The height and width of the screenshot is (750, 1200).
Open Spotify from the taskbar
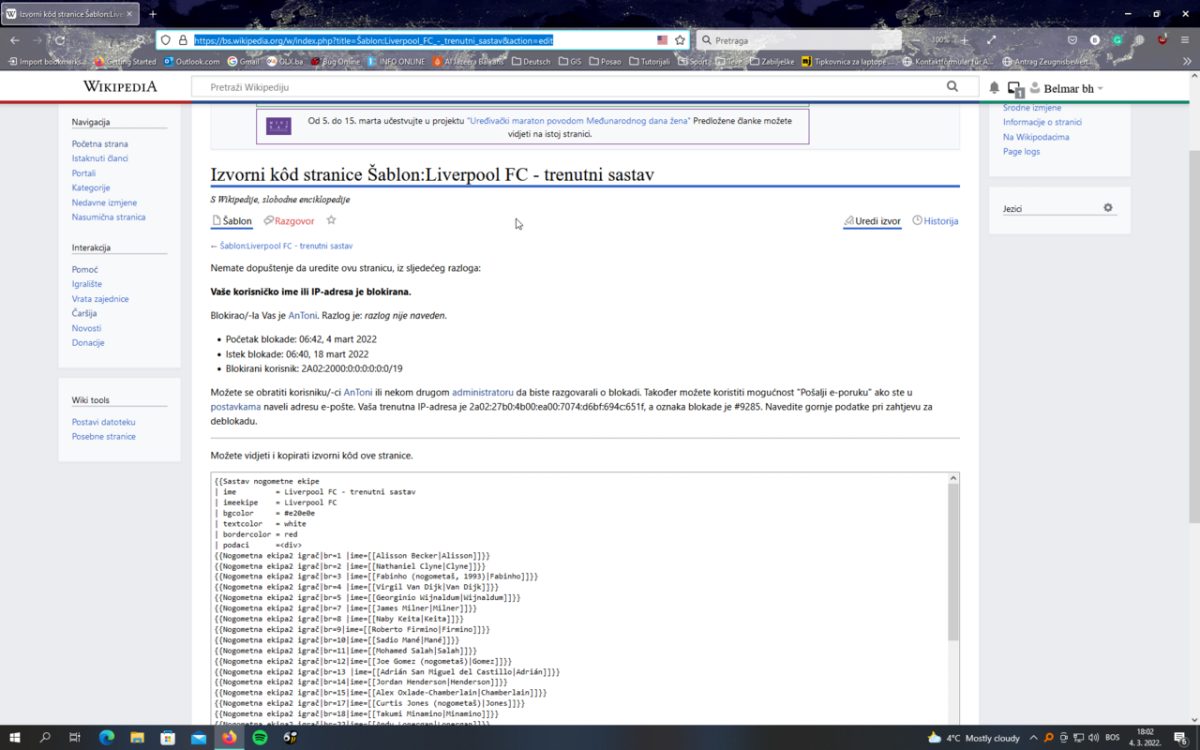click(259, 738)
